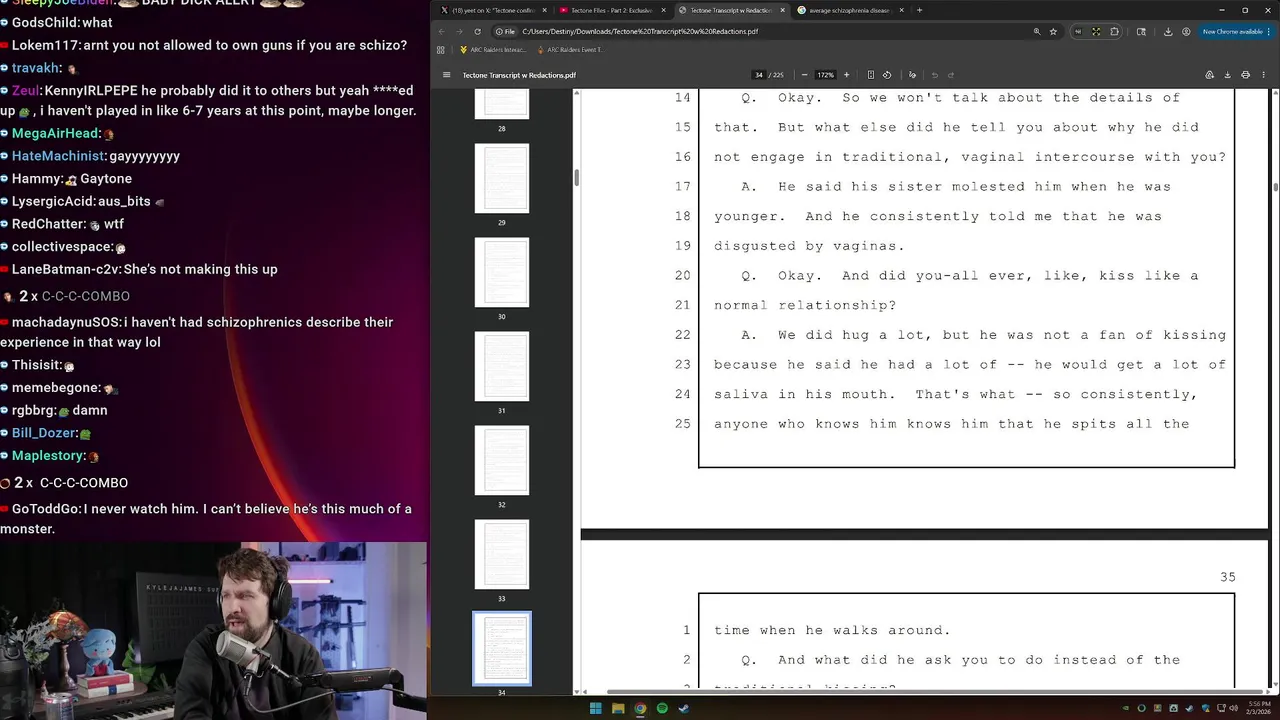The width and height of the screenshot is (1280, 720).
Task: Click the 172% zoom level field
Action: pyautogui.click(x=825, y=75)
